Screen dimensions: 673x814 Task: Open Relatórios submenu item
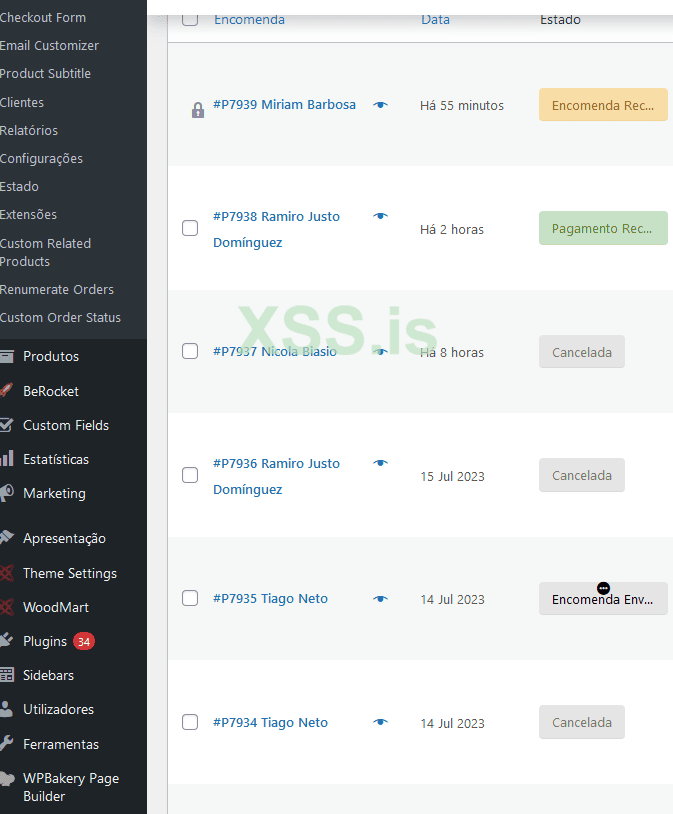(29, 130)
